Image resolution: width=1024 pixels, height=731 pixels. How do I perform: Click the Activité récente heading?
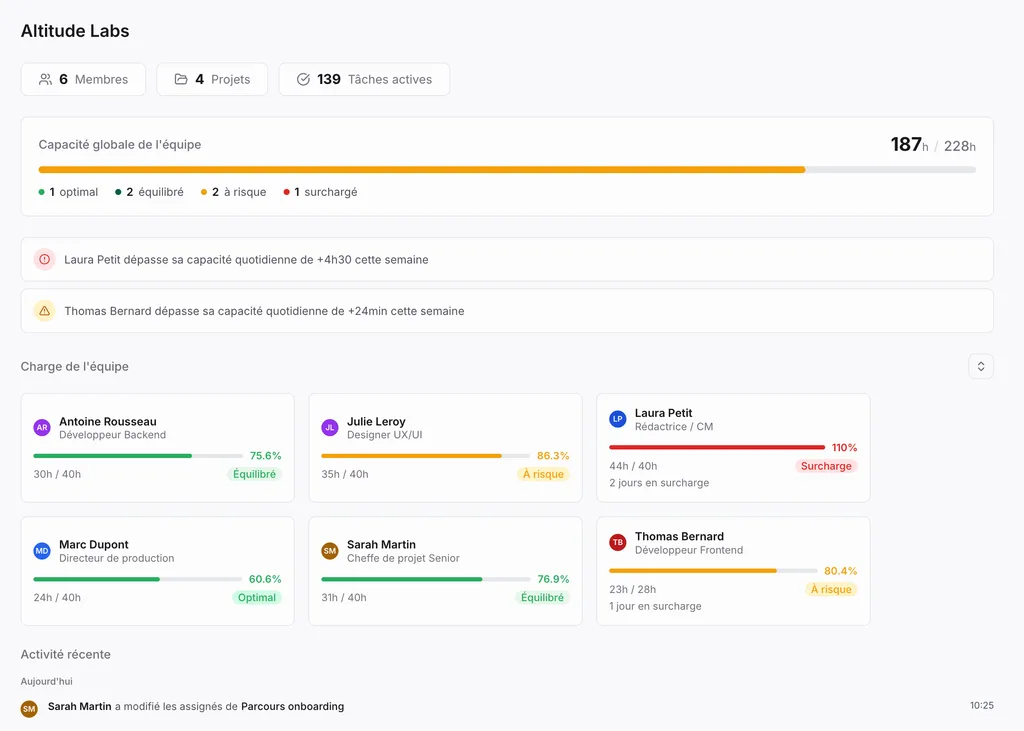tap(65, 655)
